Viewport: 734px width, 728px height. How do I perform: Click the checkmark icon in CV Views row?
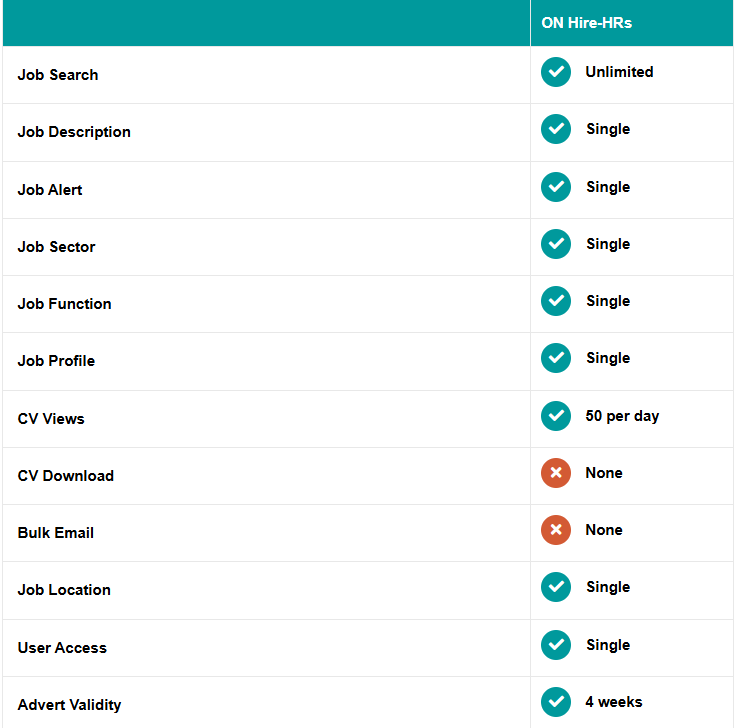point(556,416)
